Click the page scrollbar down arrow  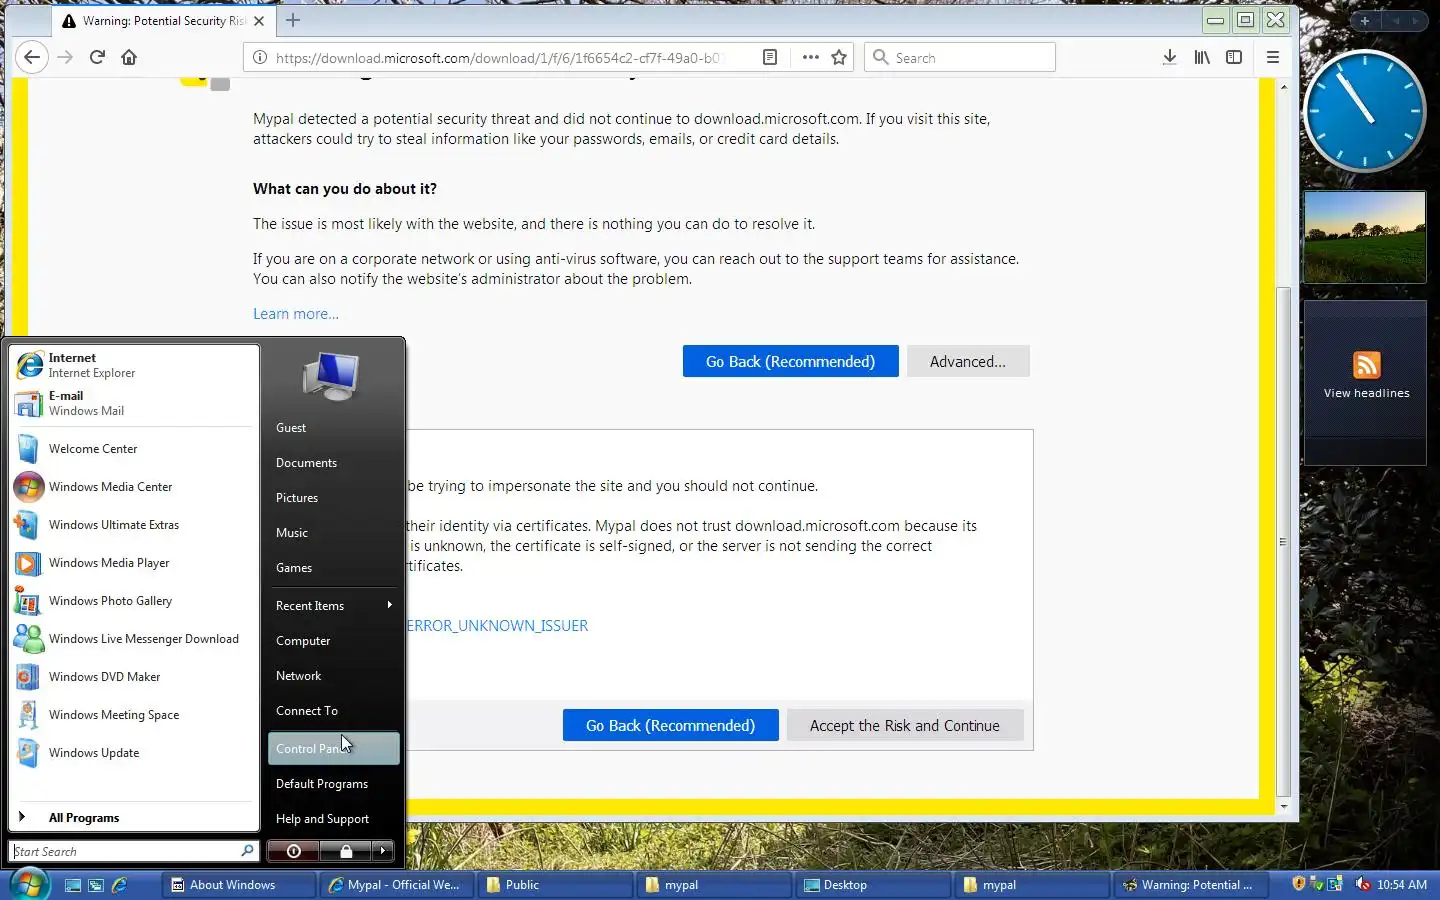pyautogui.click(x=1284, y=806)
